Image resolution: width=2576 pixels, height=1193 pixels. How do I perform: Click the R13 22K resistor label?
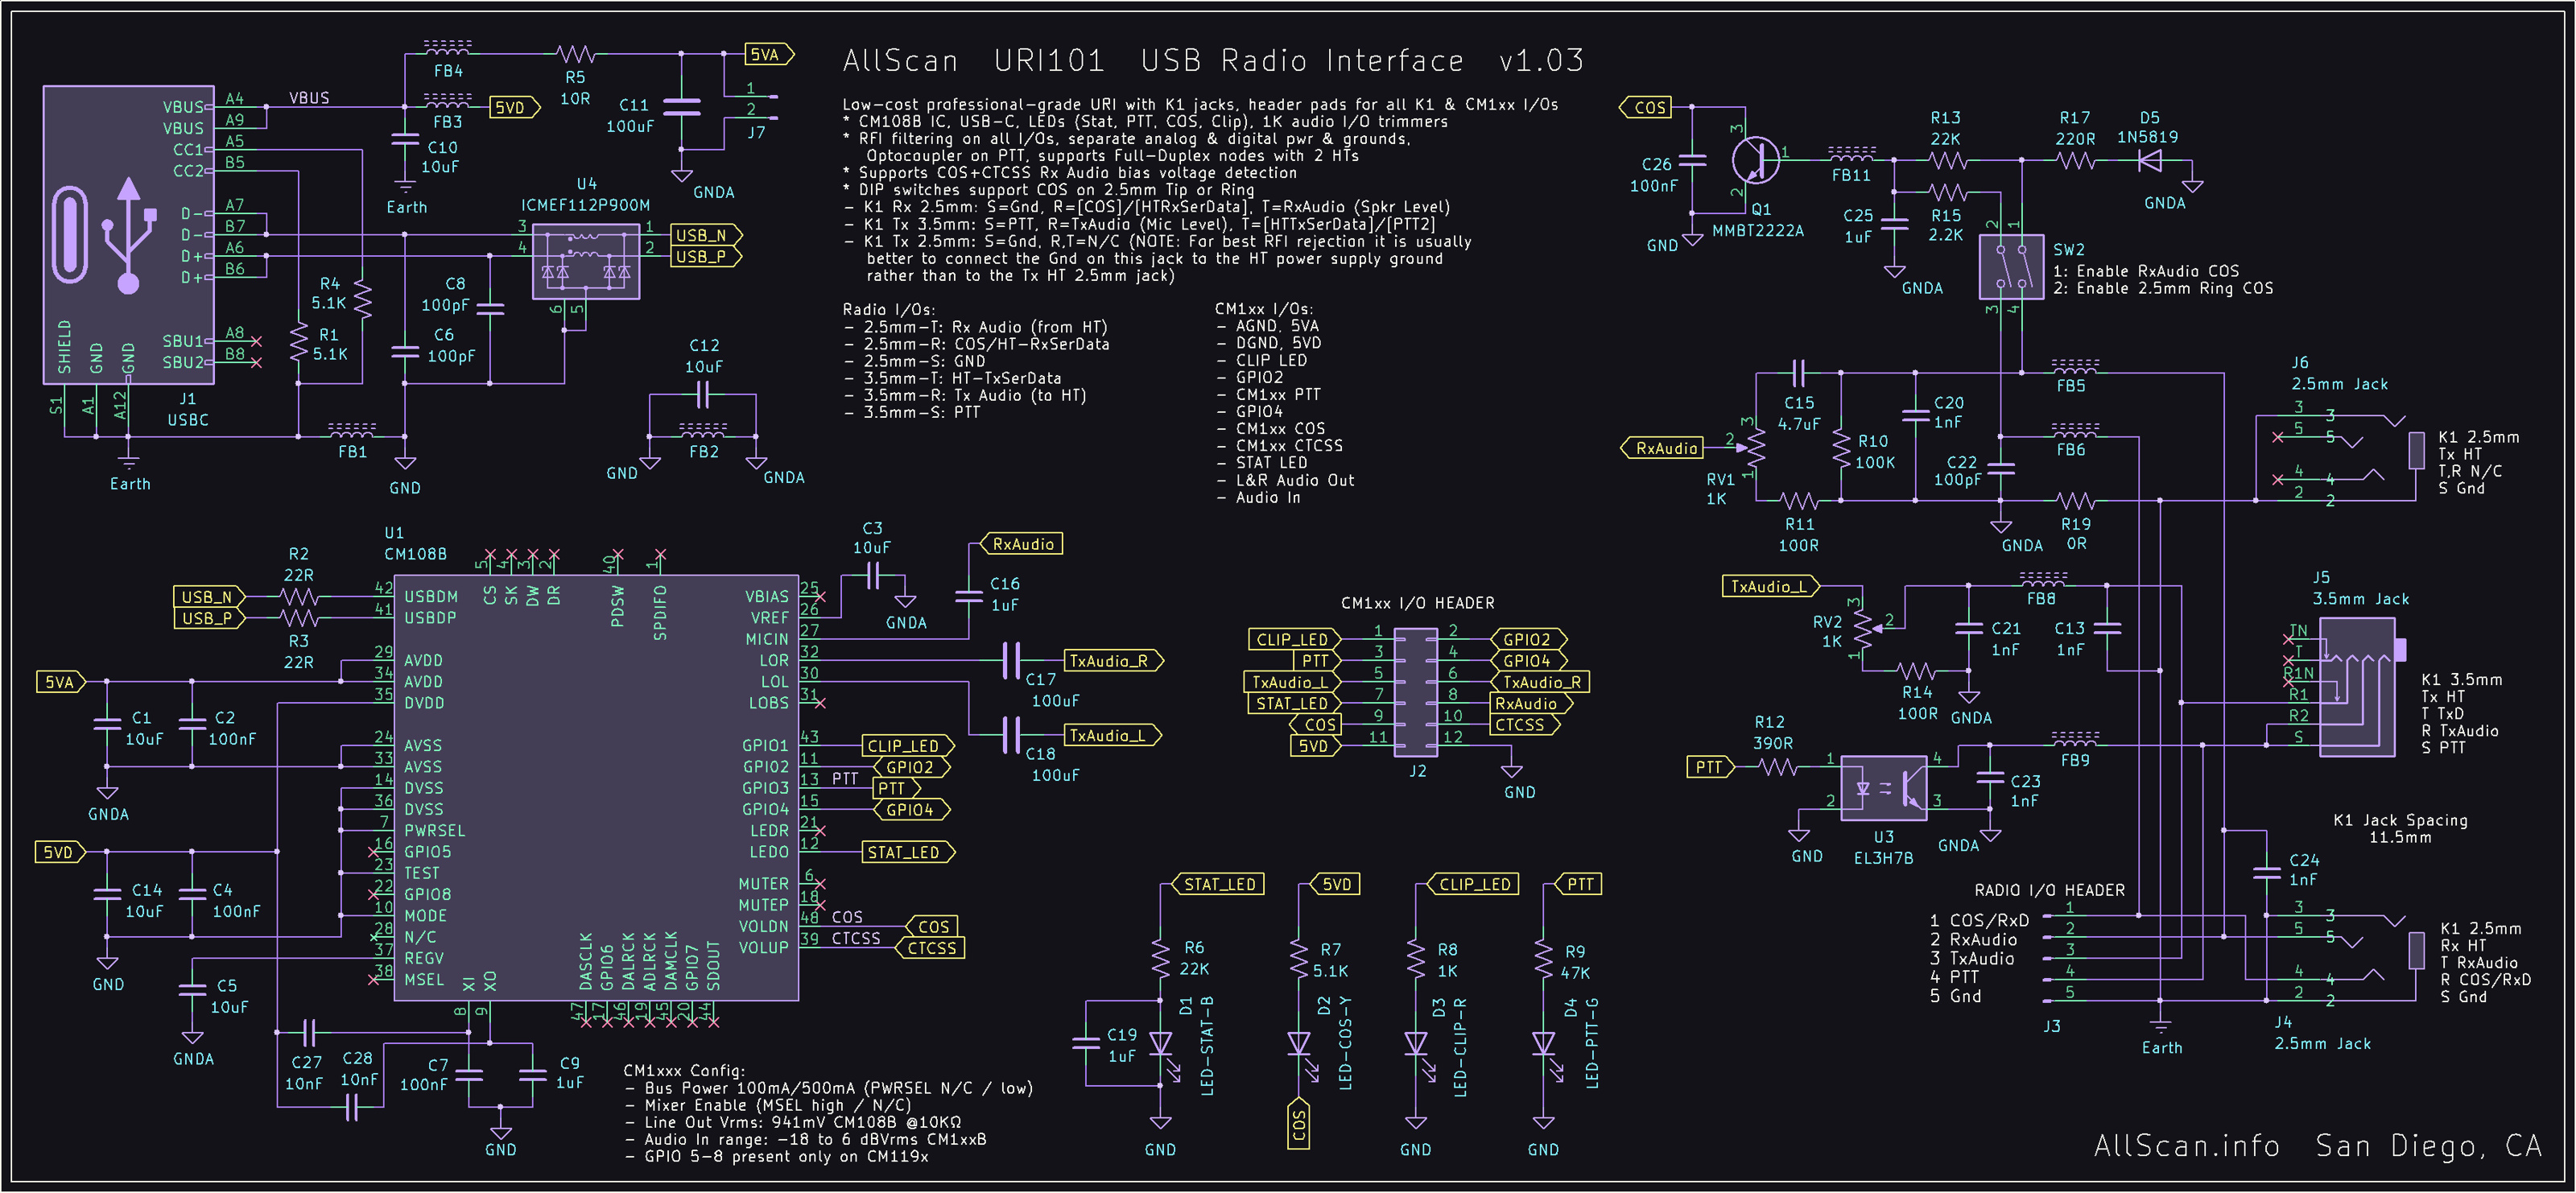[1945, 128]
